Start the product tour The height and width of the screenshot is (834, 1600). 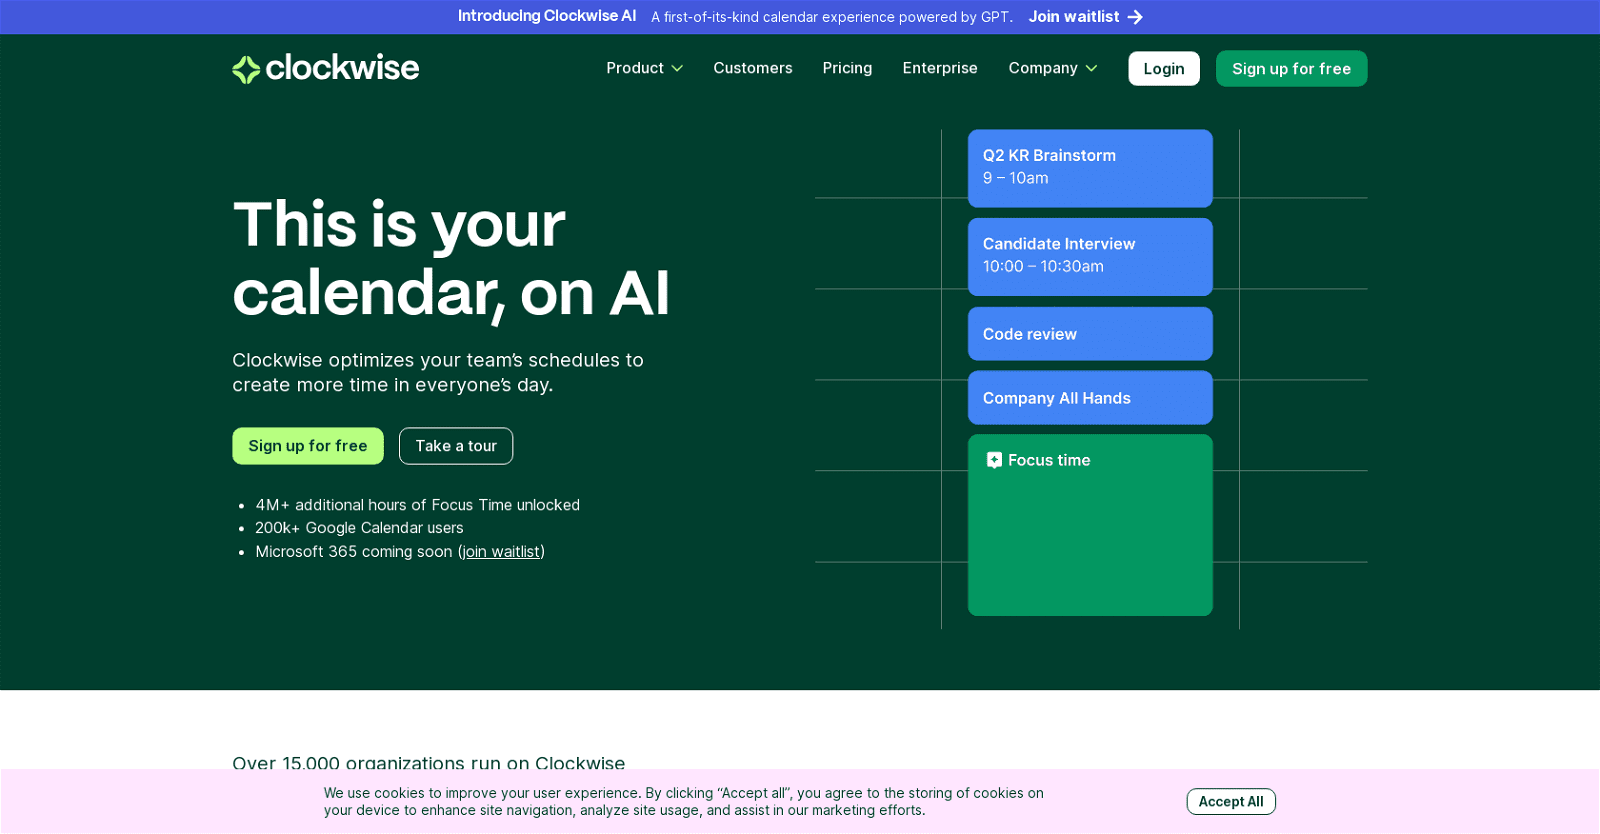455,446
